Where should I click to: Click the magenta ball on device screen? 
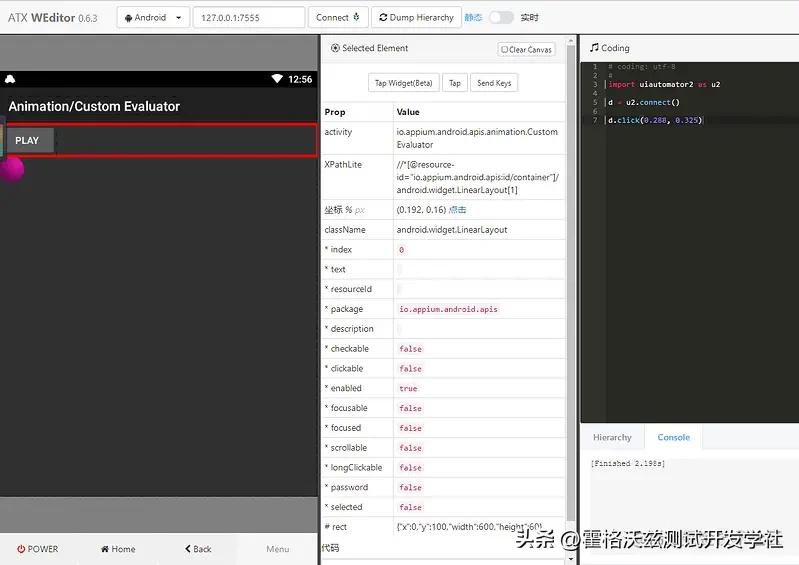[x=12, y=169]
